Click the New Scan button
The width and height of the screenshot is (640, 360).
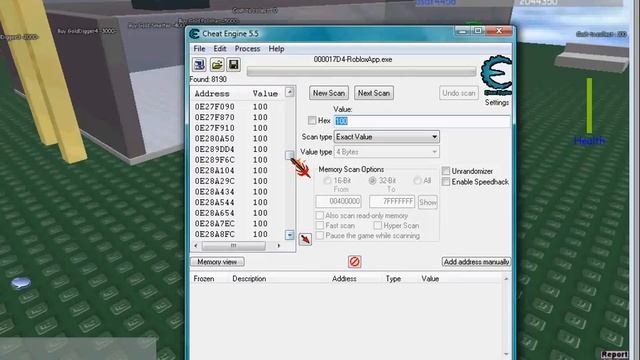pyautogui.click(x=329, y=93)
